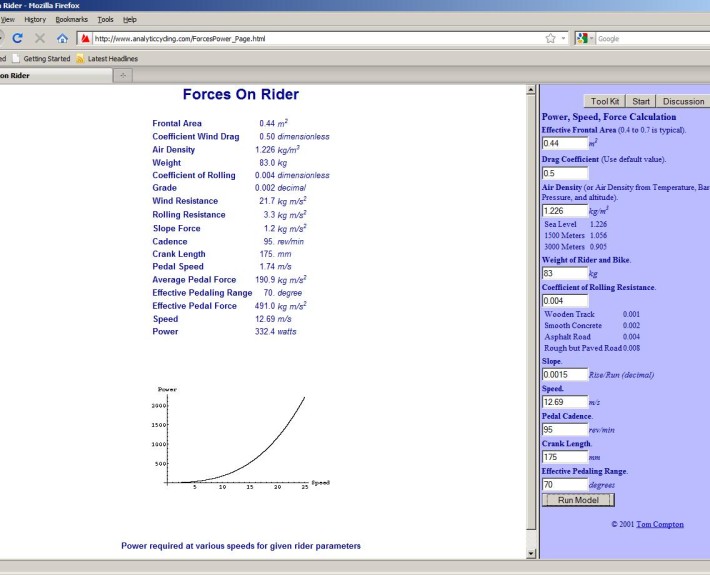Click the Asphalt Road 0.004 reference line
The width and height of the screenshot is (710, 575).
(592, 337)
